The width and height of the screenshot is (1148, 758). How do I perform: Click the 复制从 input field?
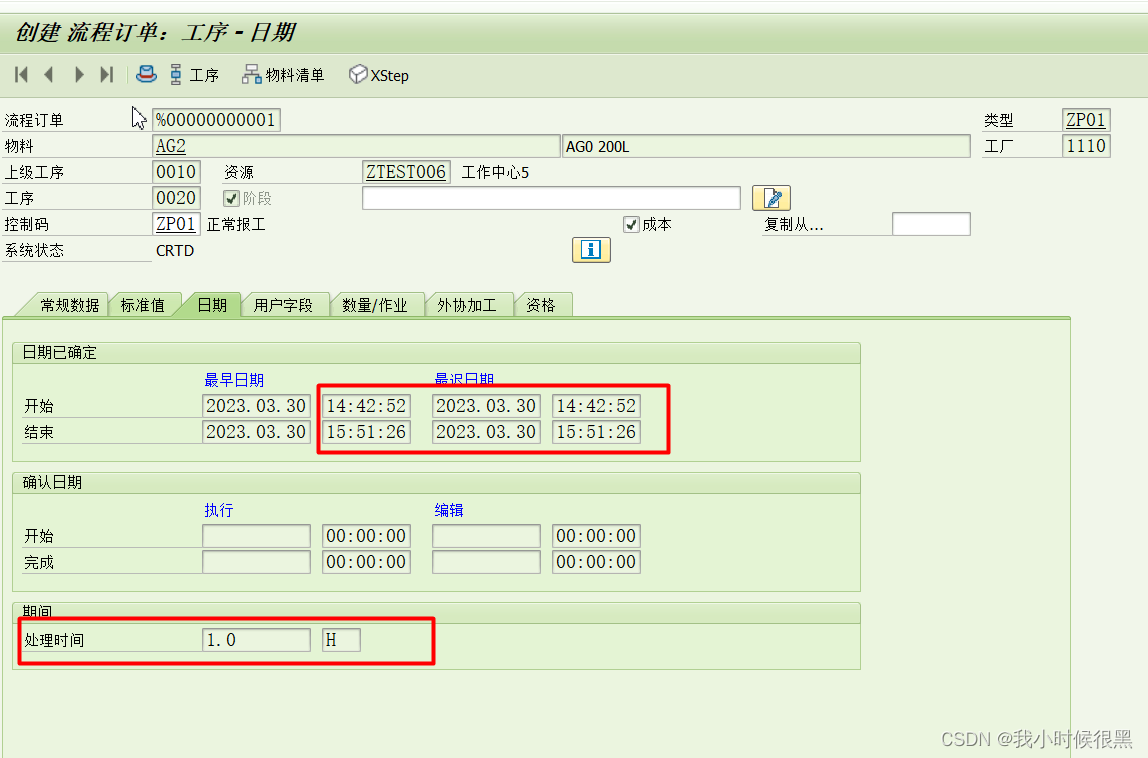pyautogui.click(x=931, y=223)
